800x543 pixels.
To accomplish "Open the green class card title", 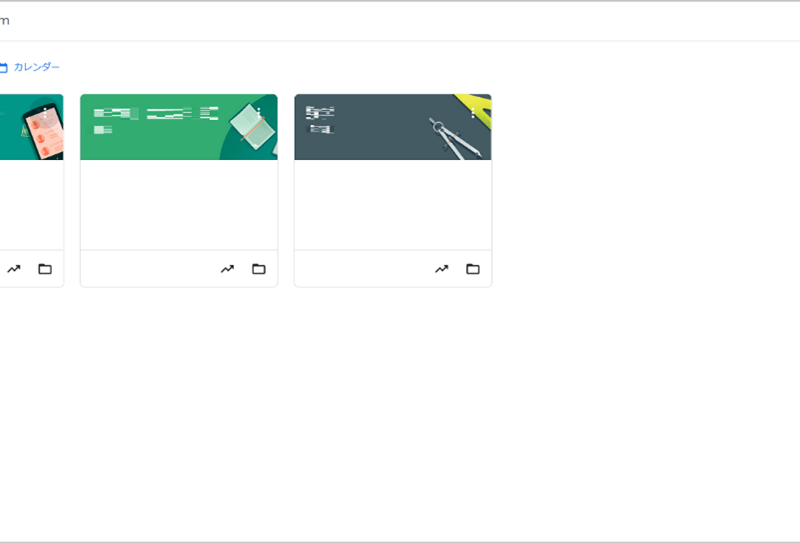I will pos(156,113).
